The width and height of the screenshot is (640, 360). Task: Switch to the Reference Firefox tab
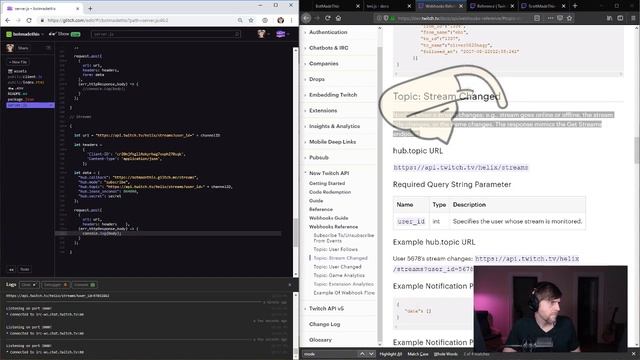click(492, 6)
